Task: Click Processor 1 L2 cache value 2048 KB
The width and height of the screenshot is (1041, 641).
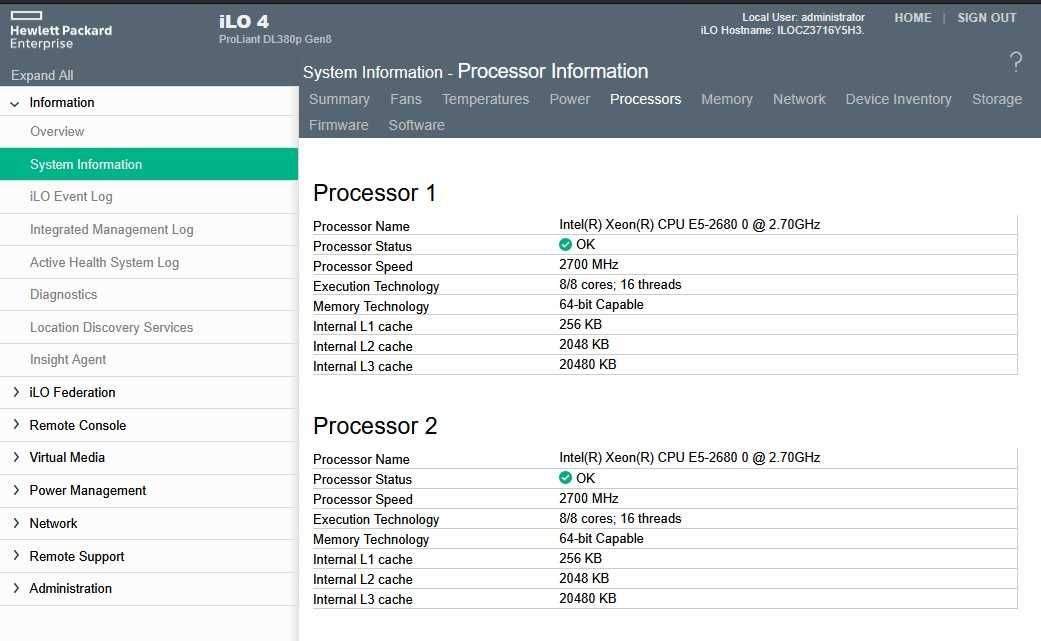Action: point(584,344)
